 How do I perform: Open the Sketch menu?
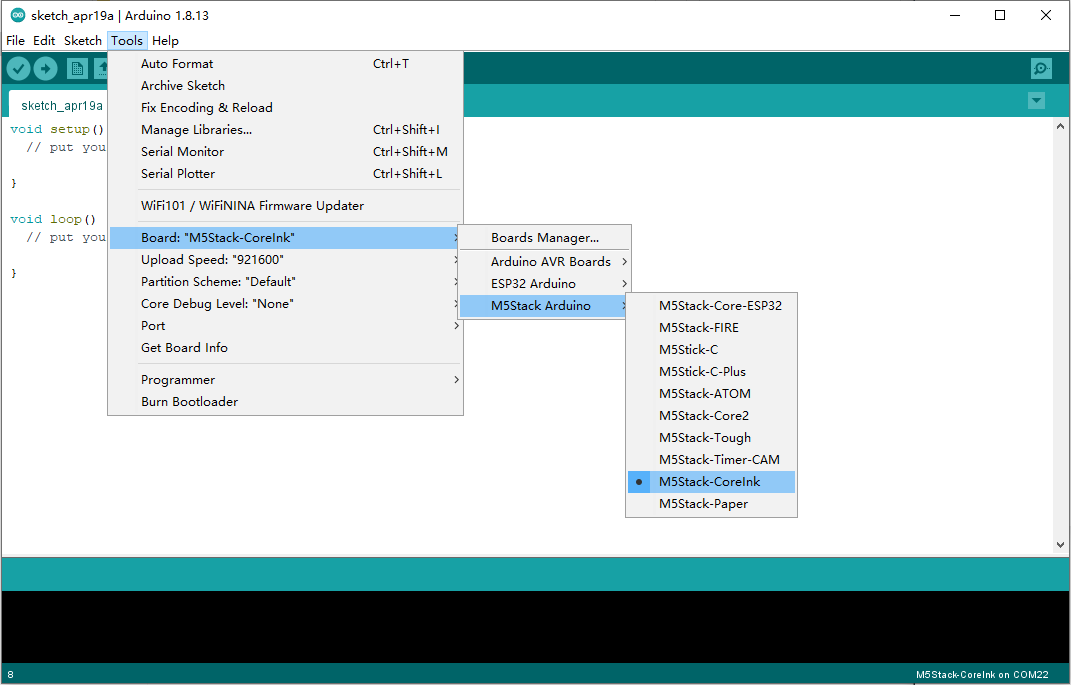pyautogui.click(x=83, y=40)
